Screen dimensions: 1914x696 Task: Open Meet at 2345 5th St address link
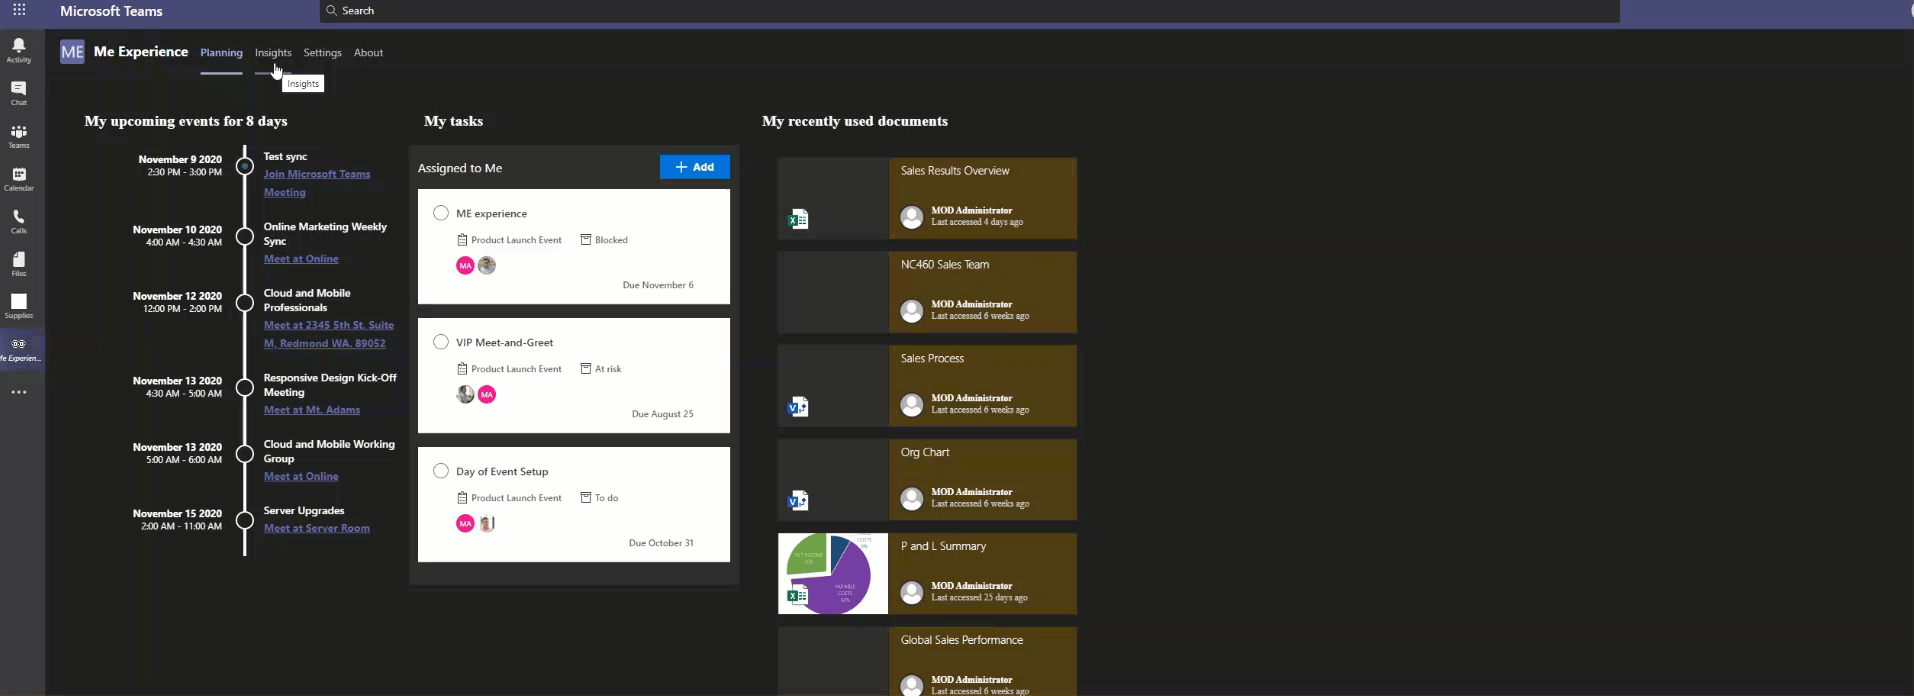329,334
